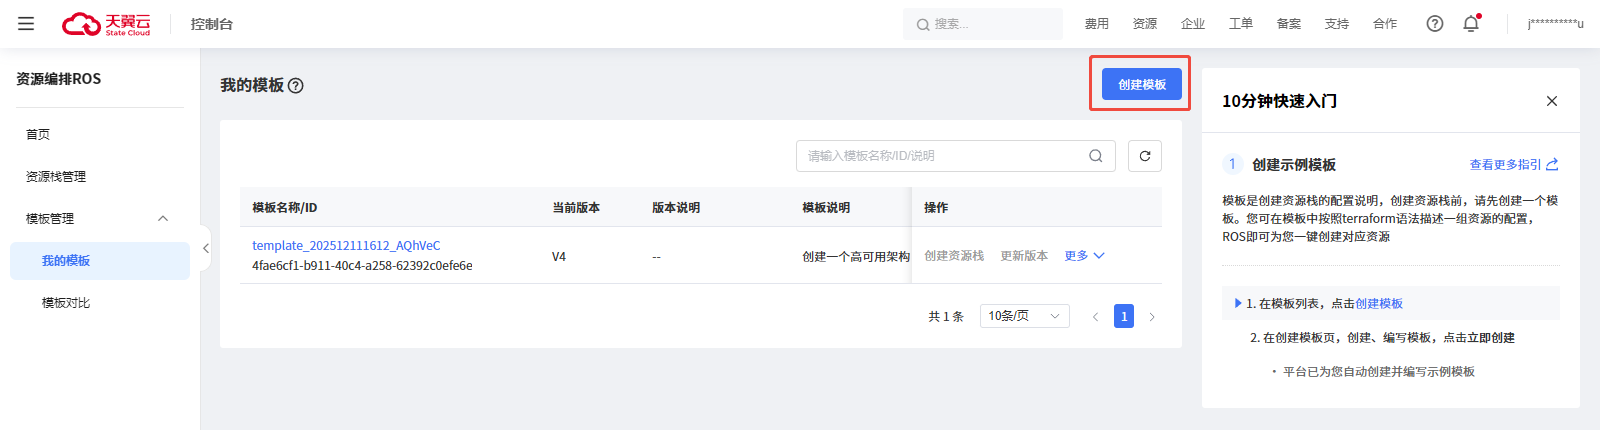Open the 更多 dropdown in template row
Screen dimensions: 1600x430
click(x=1084, y=256)
